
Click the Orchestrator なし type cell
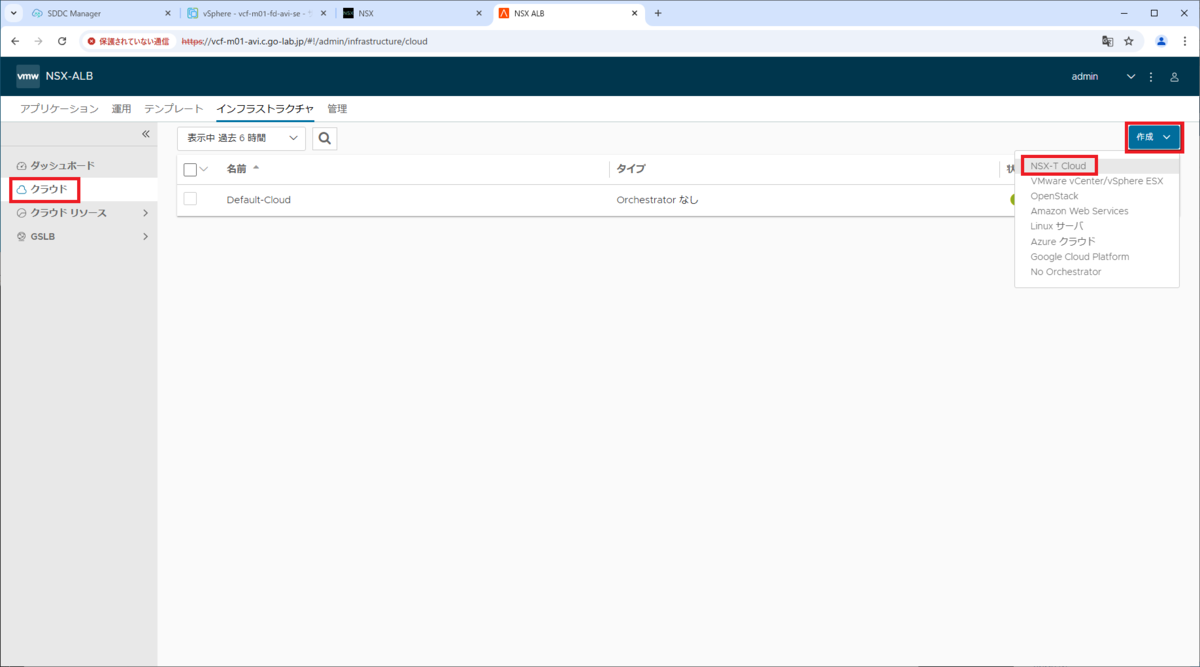click(x=657, y=200)
